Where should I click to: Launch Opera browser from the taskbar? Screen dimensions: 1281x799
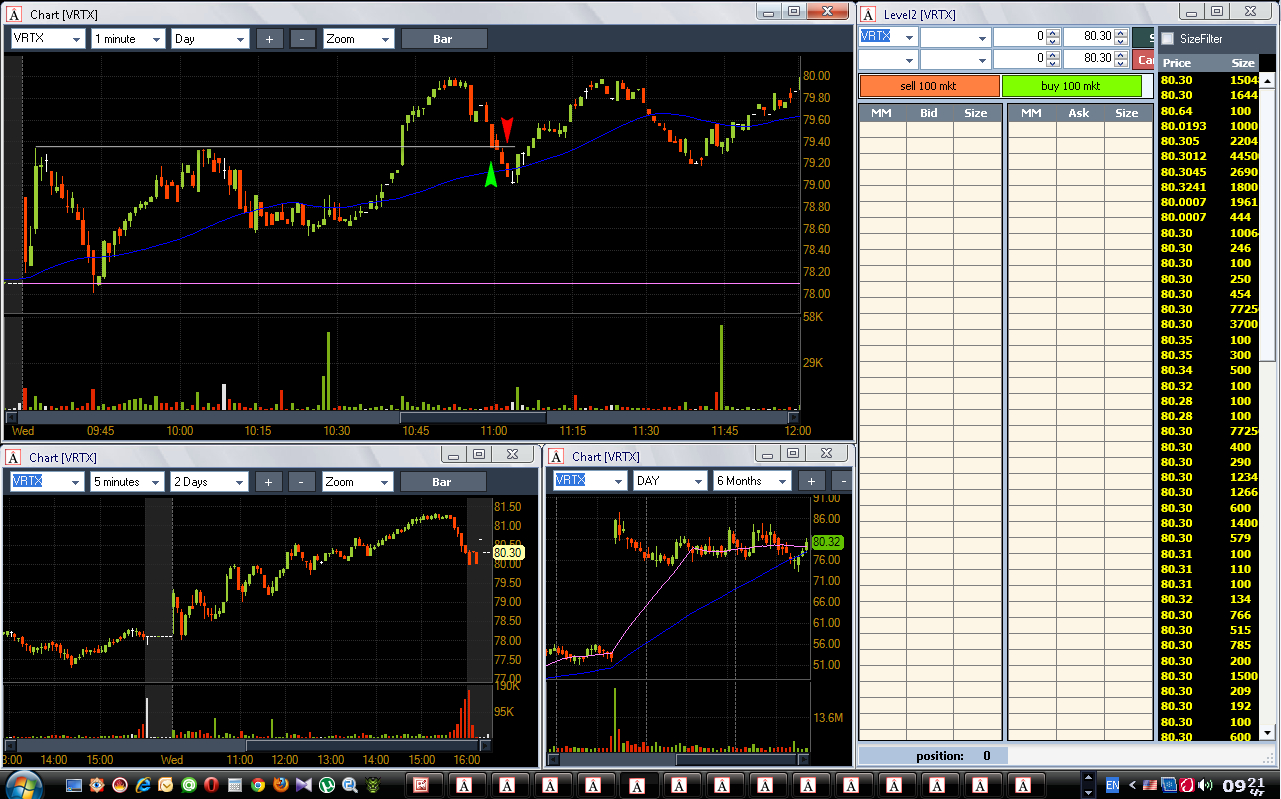click(x=212, y=785)
